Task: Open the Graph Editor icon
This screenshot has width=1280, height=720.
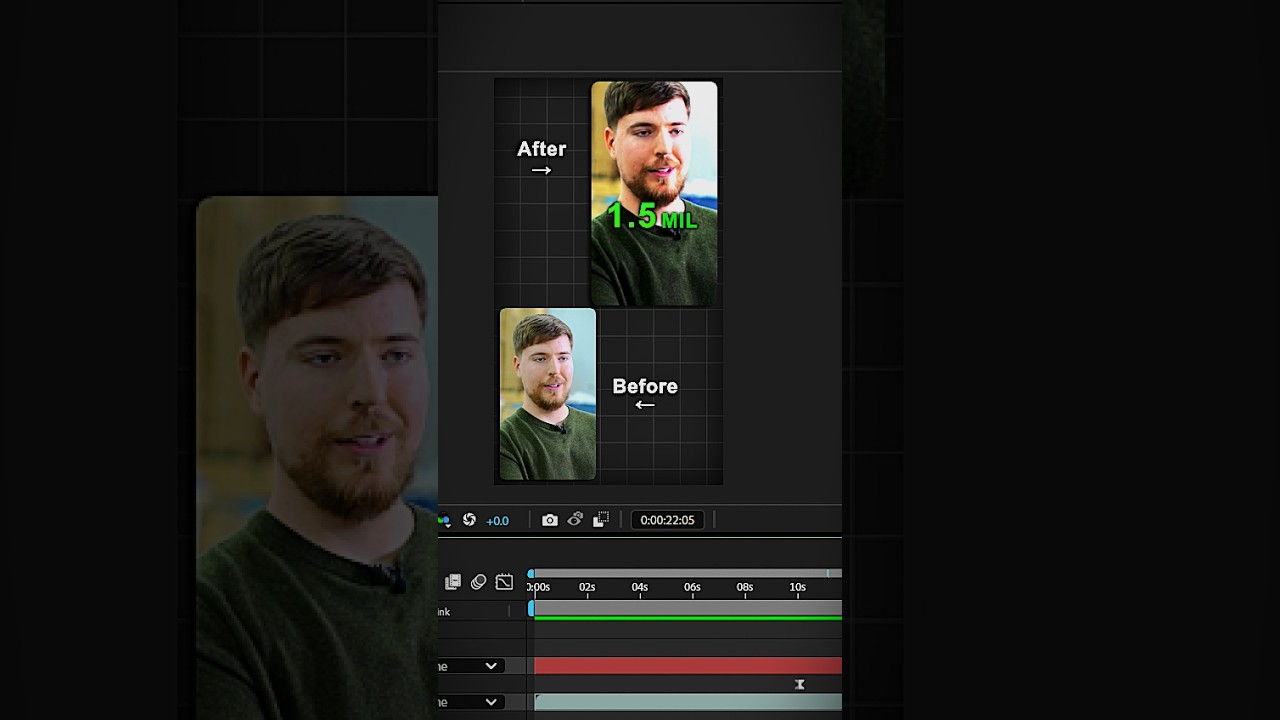Action: 504,582
